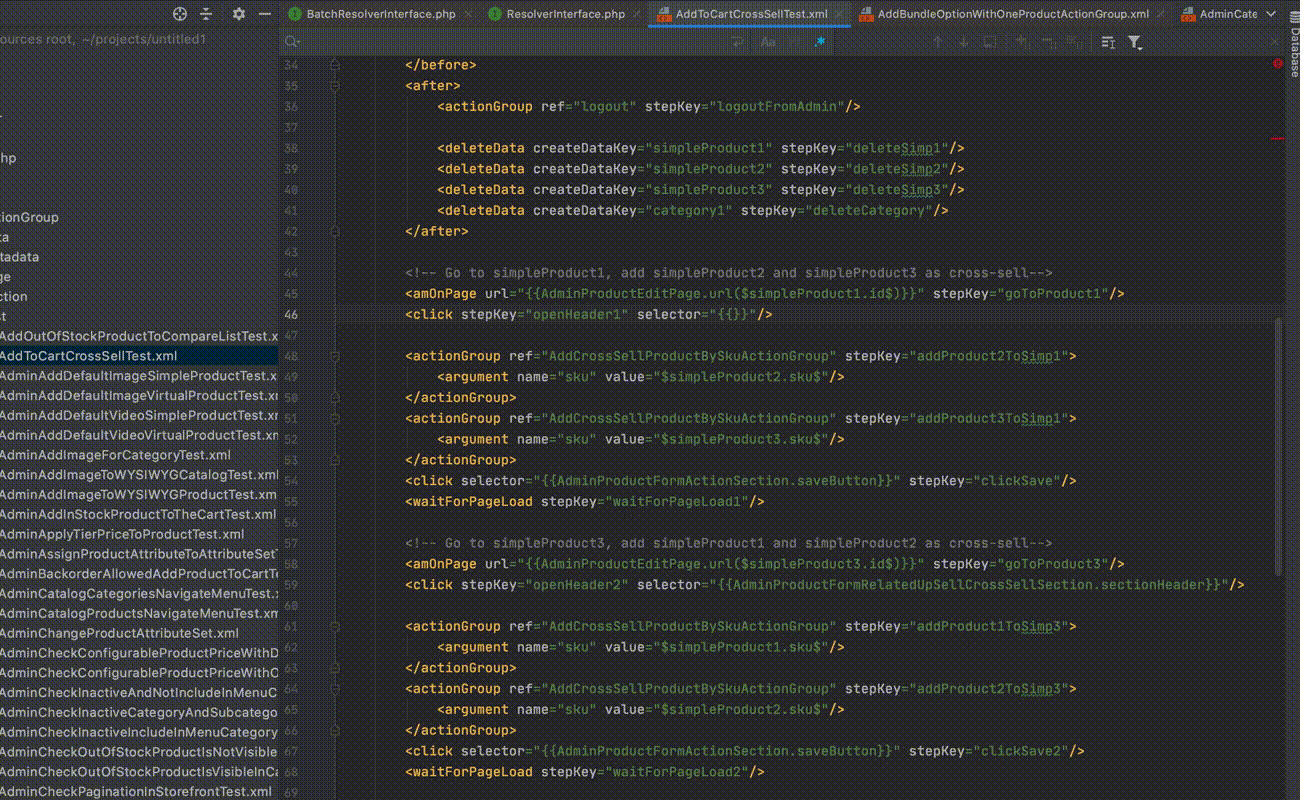Click into the find search field
Image resolution: width=1300 pixels, height=800 pixels.
click(x=500, y=42)
